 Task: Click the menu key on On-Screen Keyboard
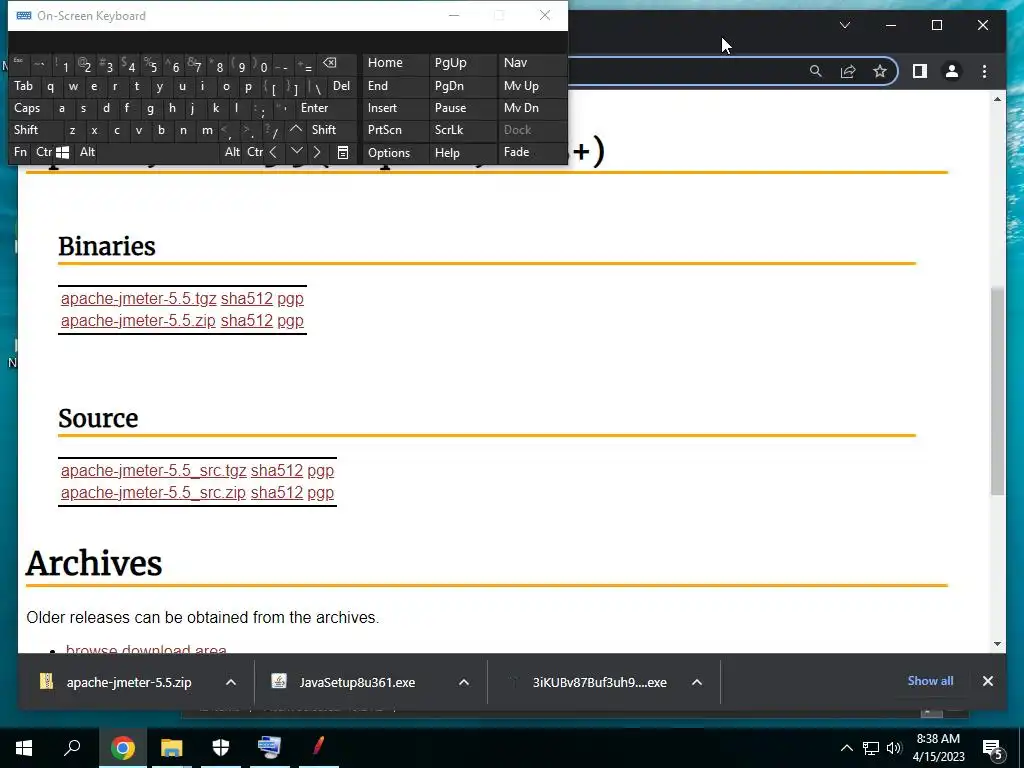343,152
